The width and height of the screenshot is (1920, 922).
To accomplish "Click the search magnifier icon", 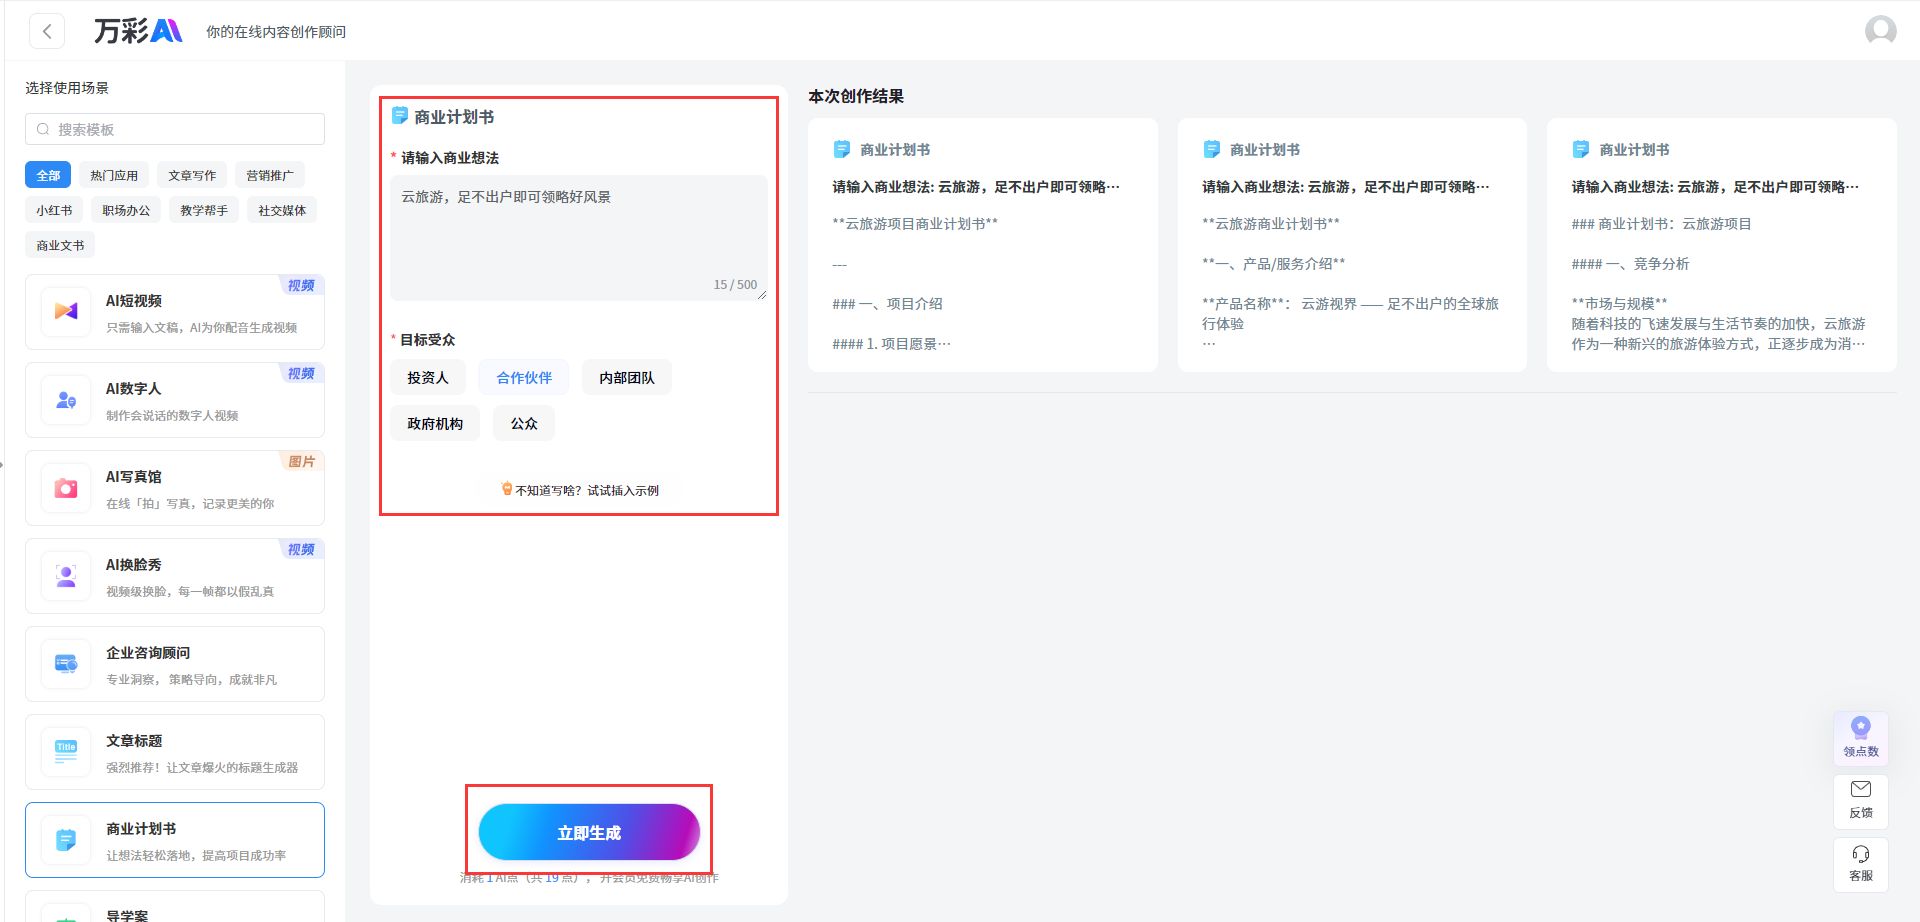I will tap(43, 129).
